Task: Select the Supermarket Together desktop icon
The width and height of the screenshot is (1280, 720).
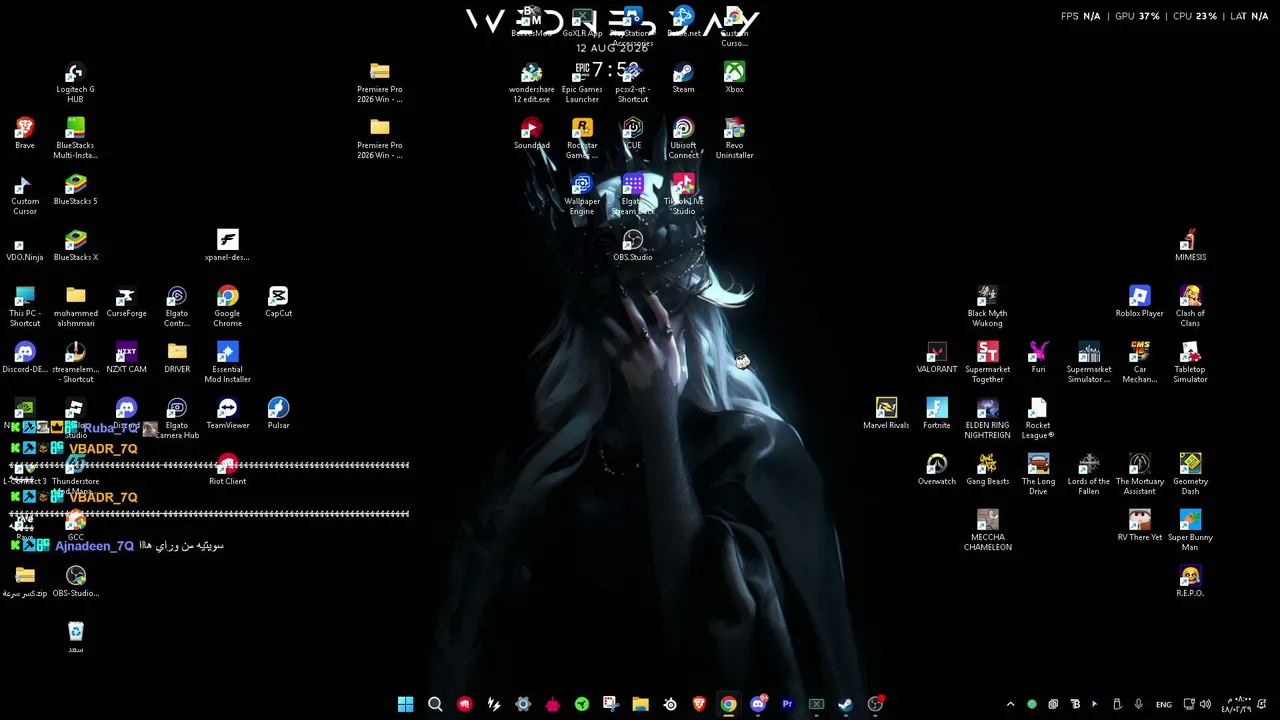Action: coord(987,363)
